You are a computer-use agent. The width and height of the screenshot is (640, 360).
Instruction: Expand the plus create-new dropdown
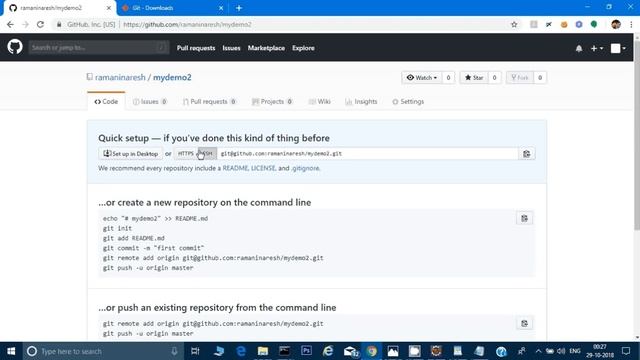click(596, 48)
